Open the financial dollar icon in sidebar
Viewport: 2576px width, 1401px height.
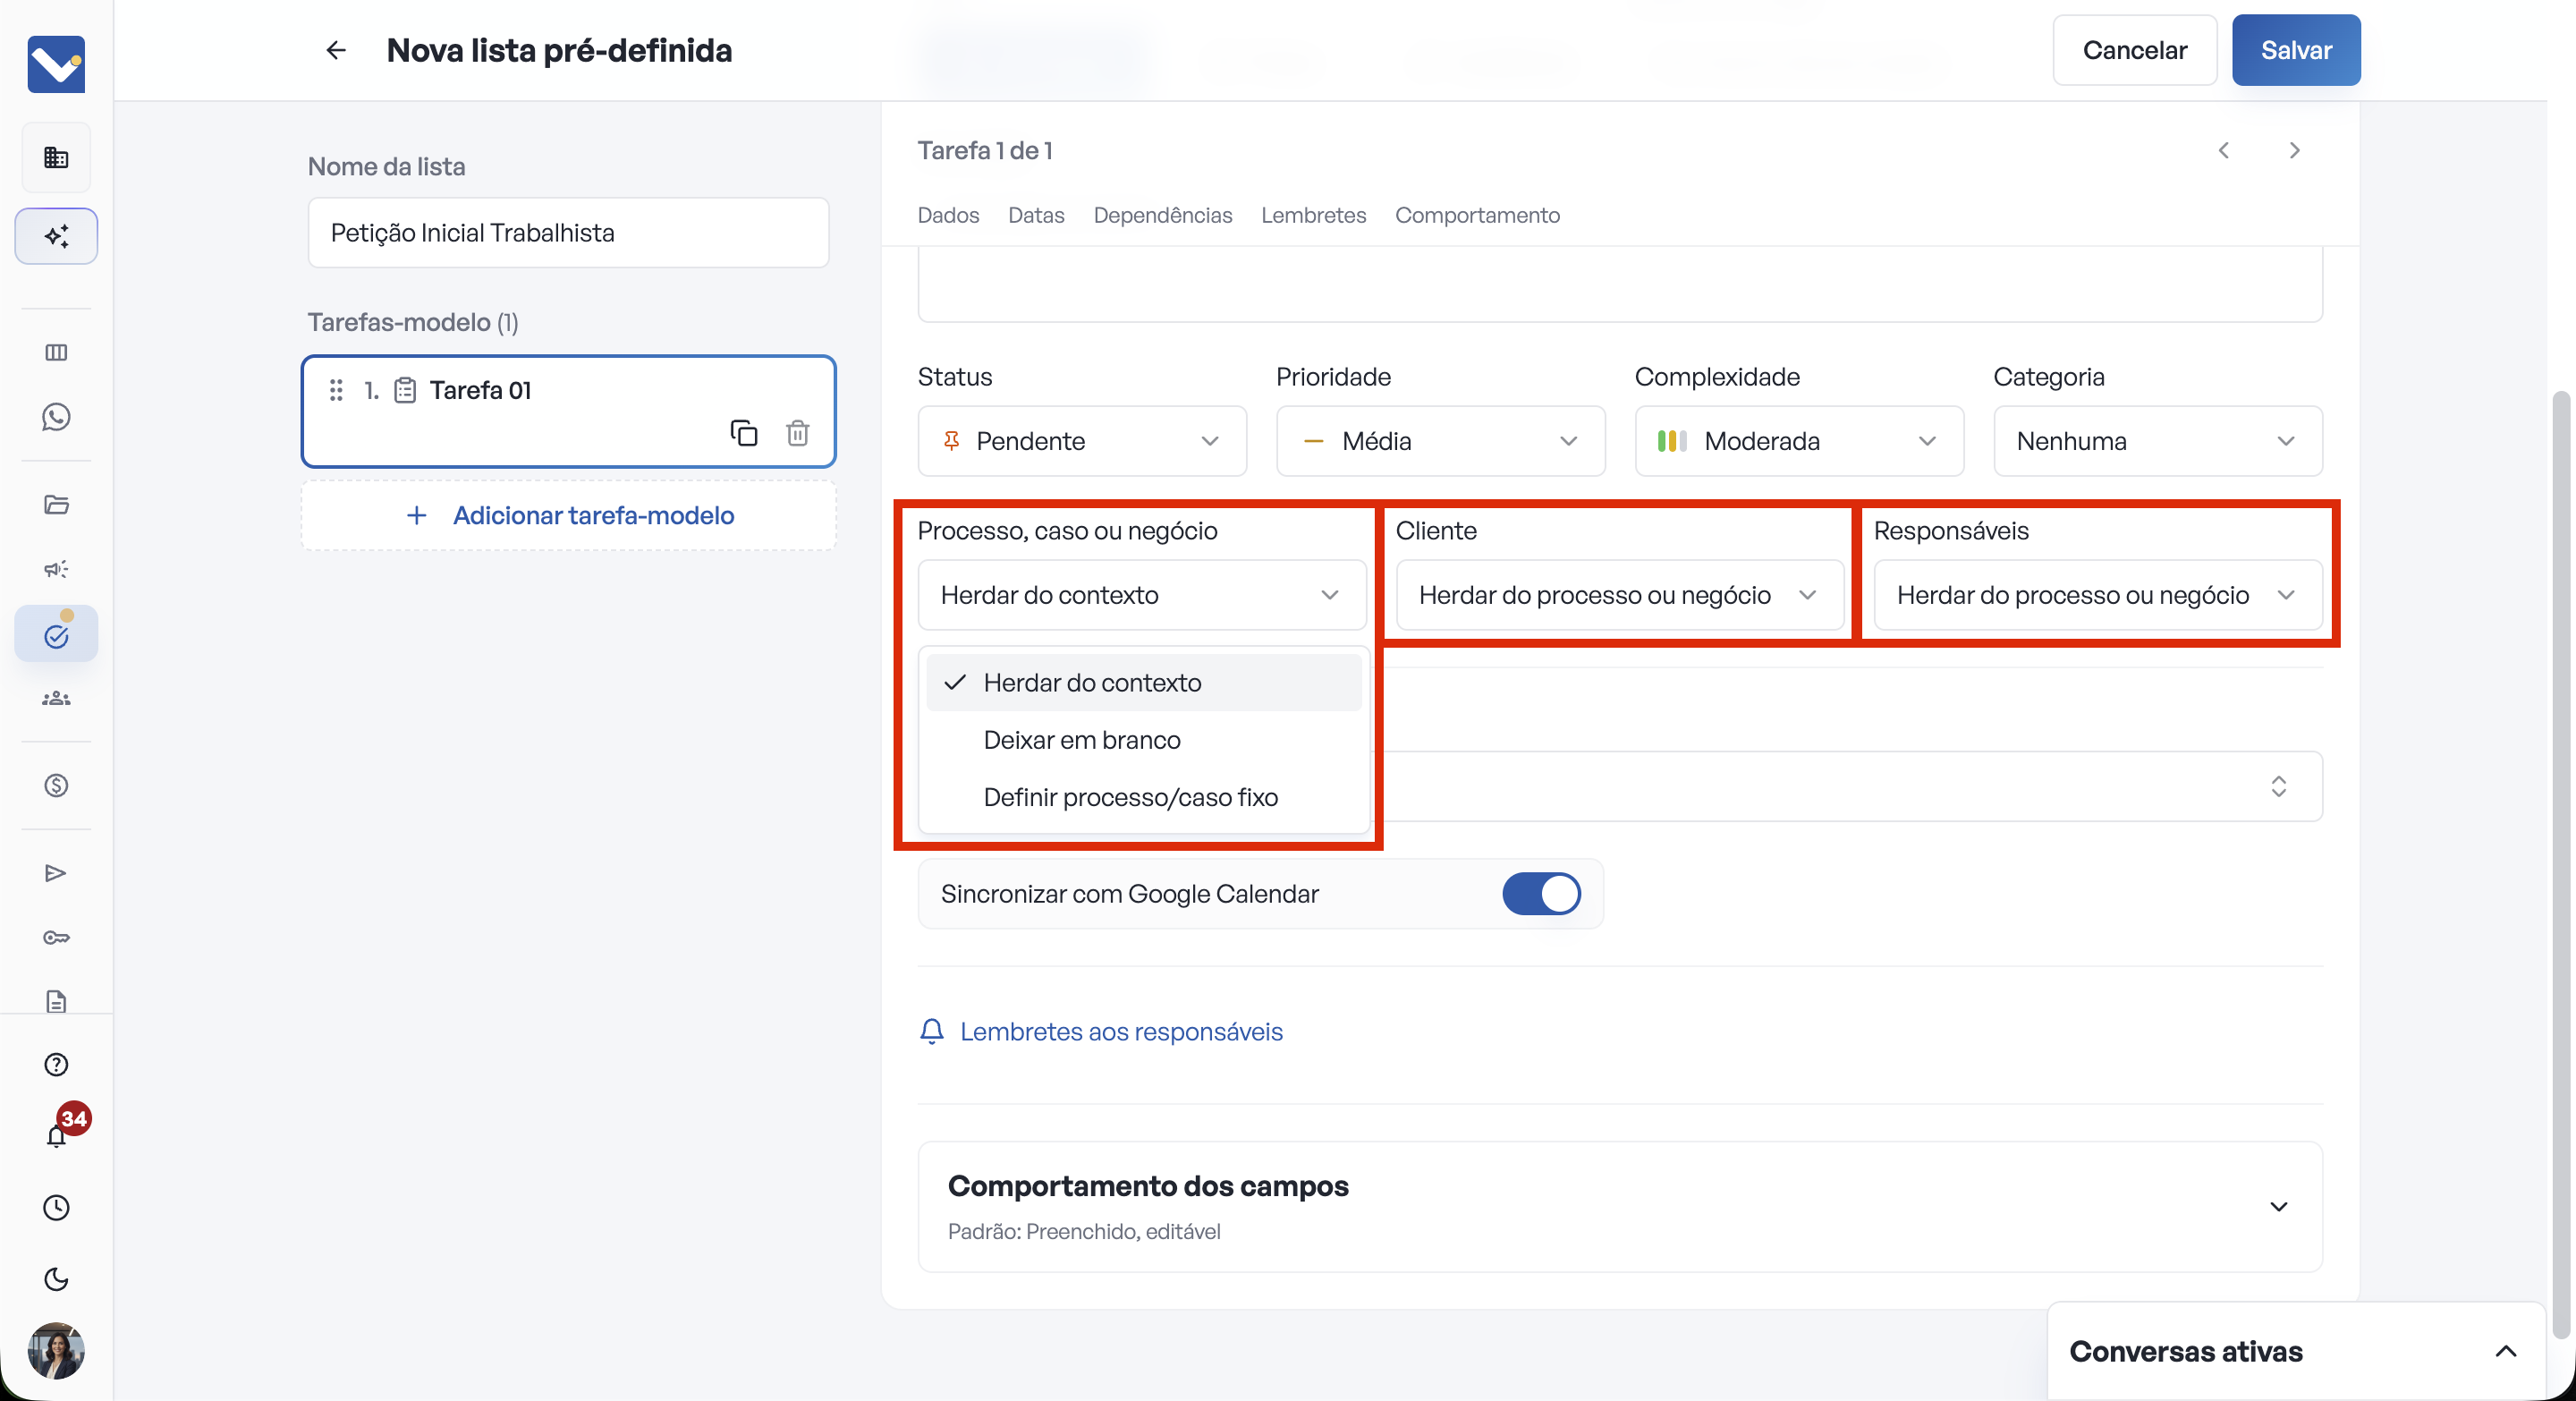click(56, 785)
